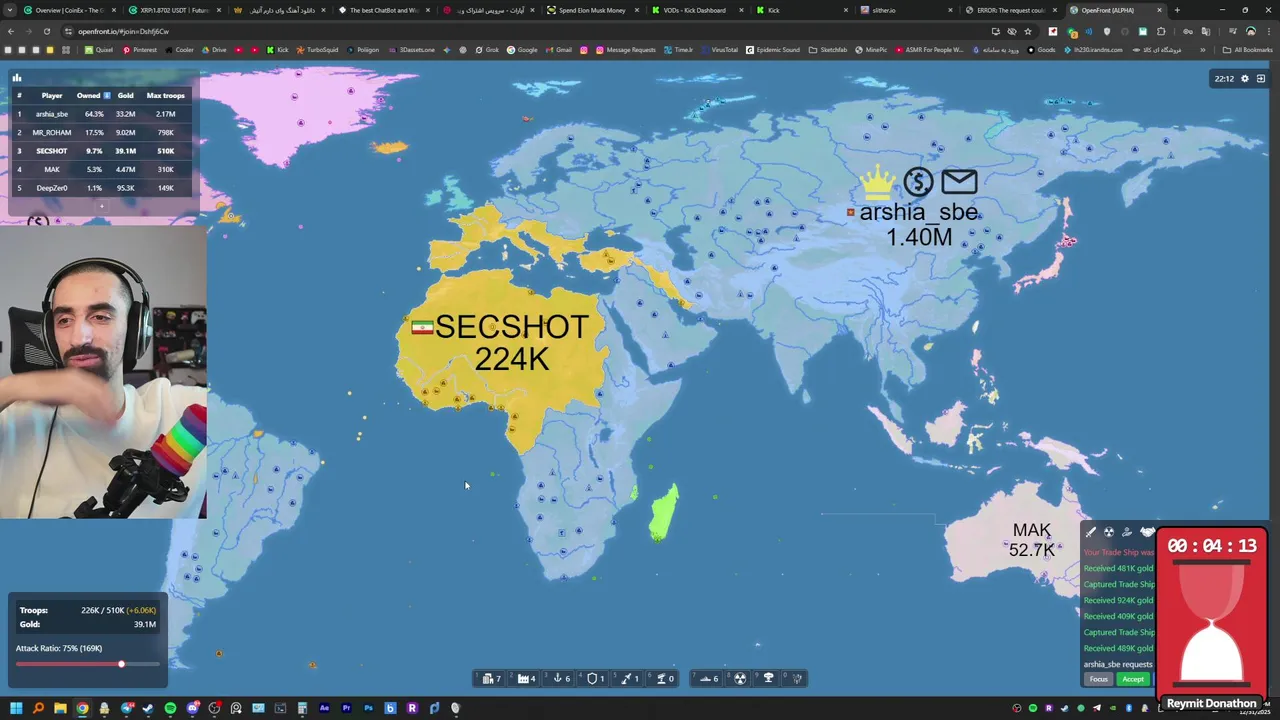Select the SAM Launcher icon
1280x720 pixels.
[x=661, y=678]
